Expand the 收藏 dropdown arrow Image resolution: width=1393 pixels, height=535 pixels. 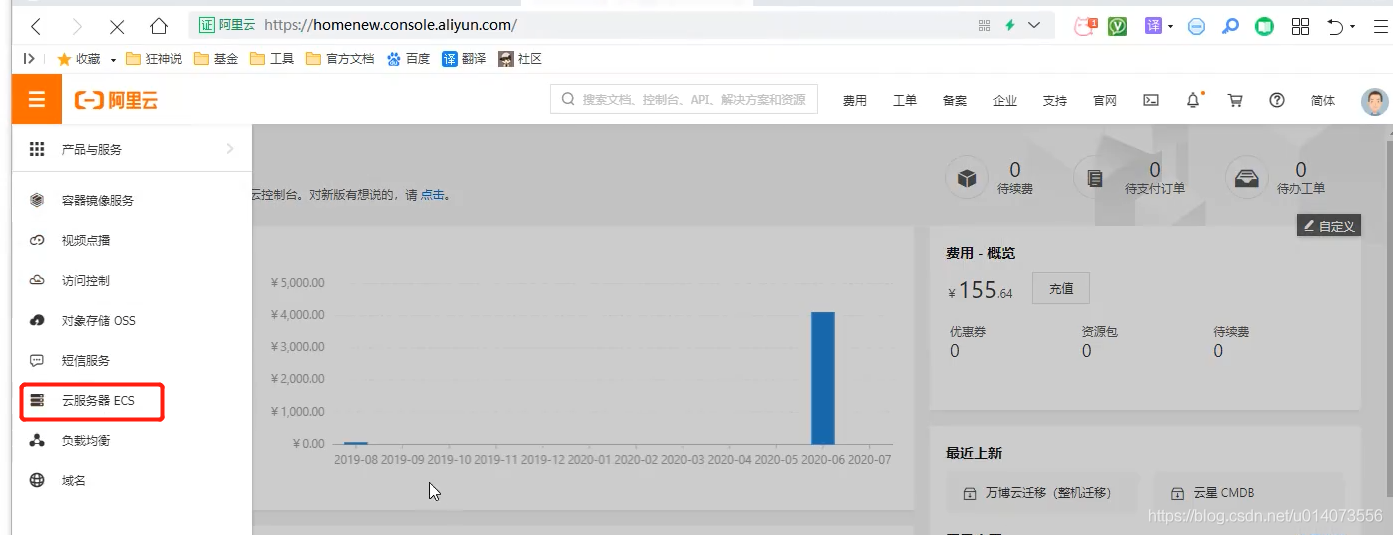click(x=113, y=60)
